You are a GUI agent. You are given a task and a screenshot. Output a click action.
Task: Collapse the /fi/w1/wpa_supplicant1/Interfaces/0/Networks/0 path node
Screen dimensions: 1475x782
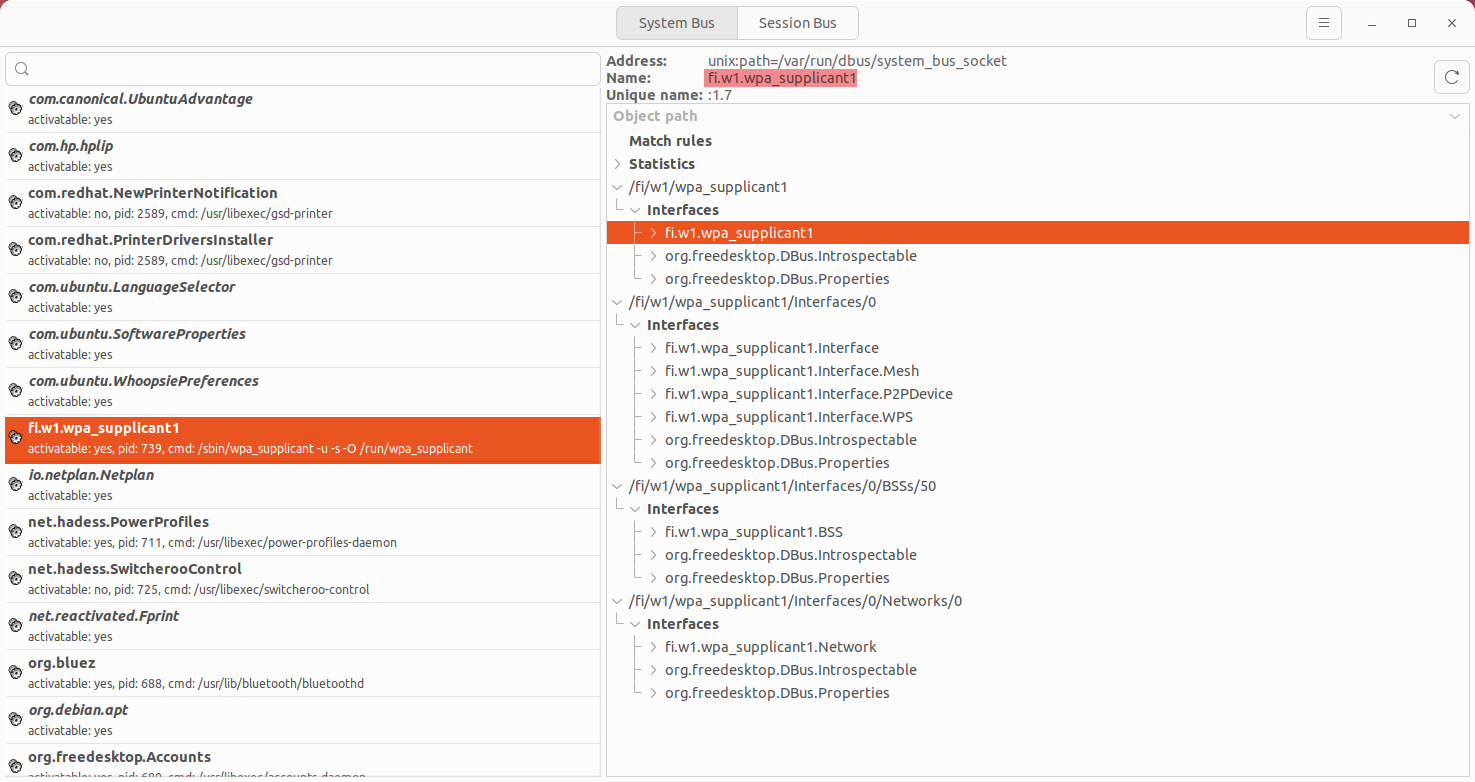pos(617,601)
